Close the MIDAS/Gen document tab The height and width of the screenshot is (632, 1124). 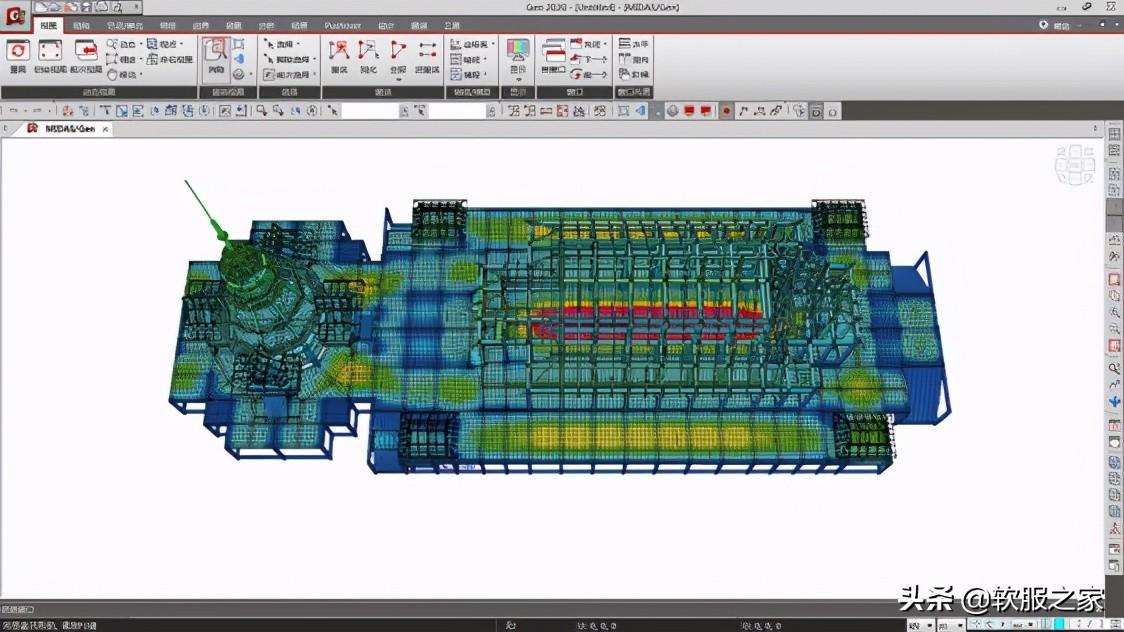(105, 130)
